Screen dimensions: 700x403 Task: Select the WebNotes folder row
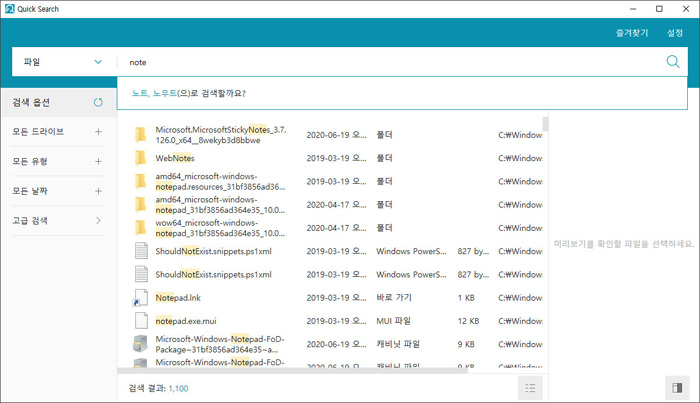(330, 158)
